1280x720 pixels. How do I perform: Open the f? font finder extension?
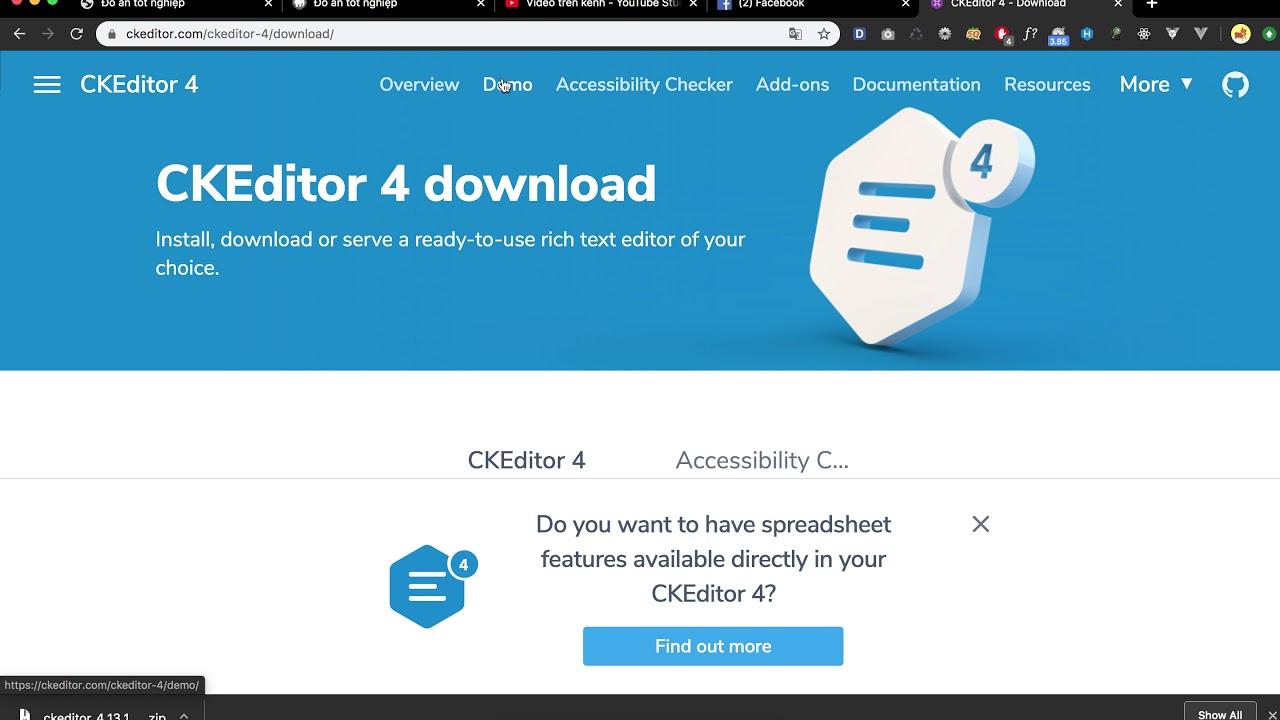(1030, 34)
